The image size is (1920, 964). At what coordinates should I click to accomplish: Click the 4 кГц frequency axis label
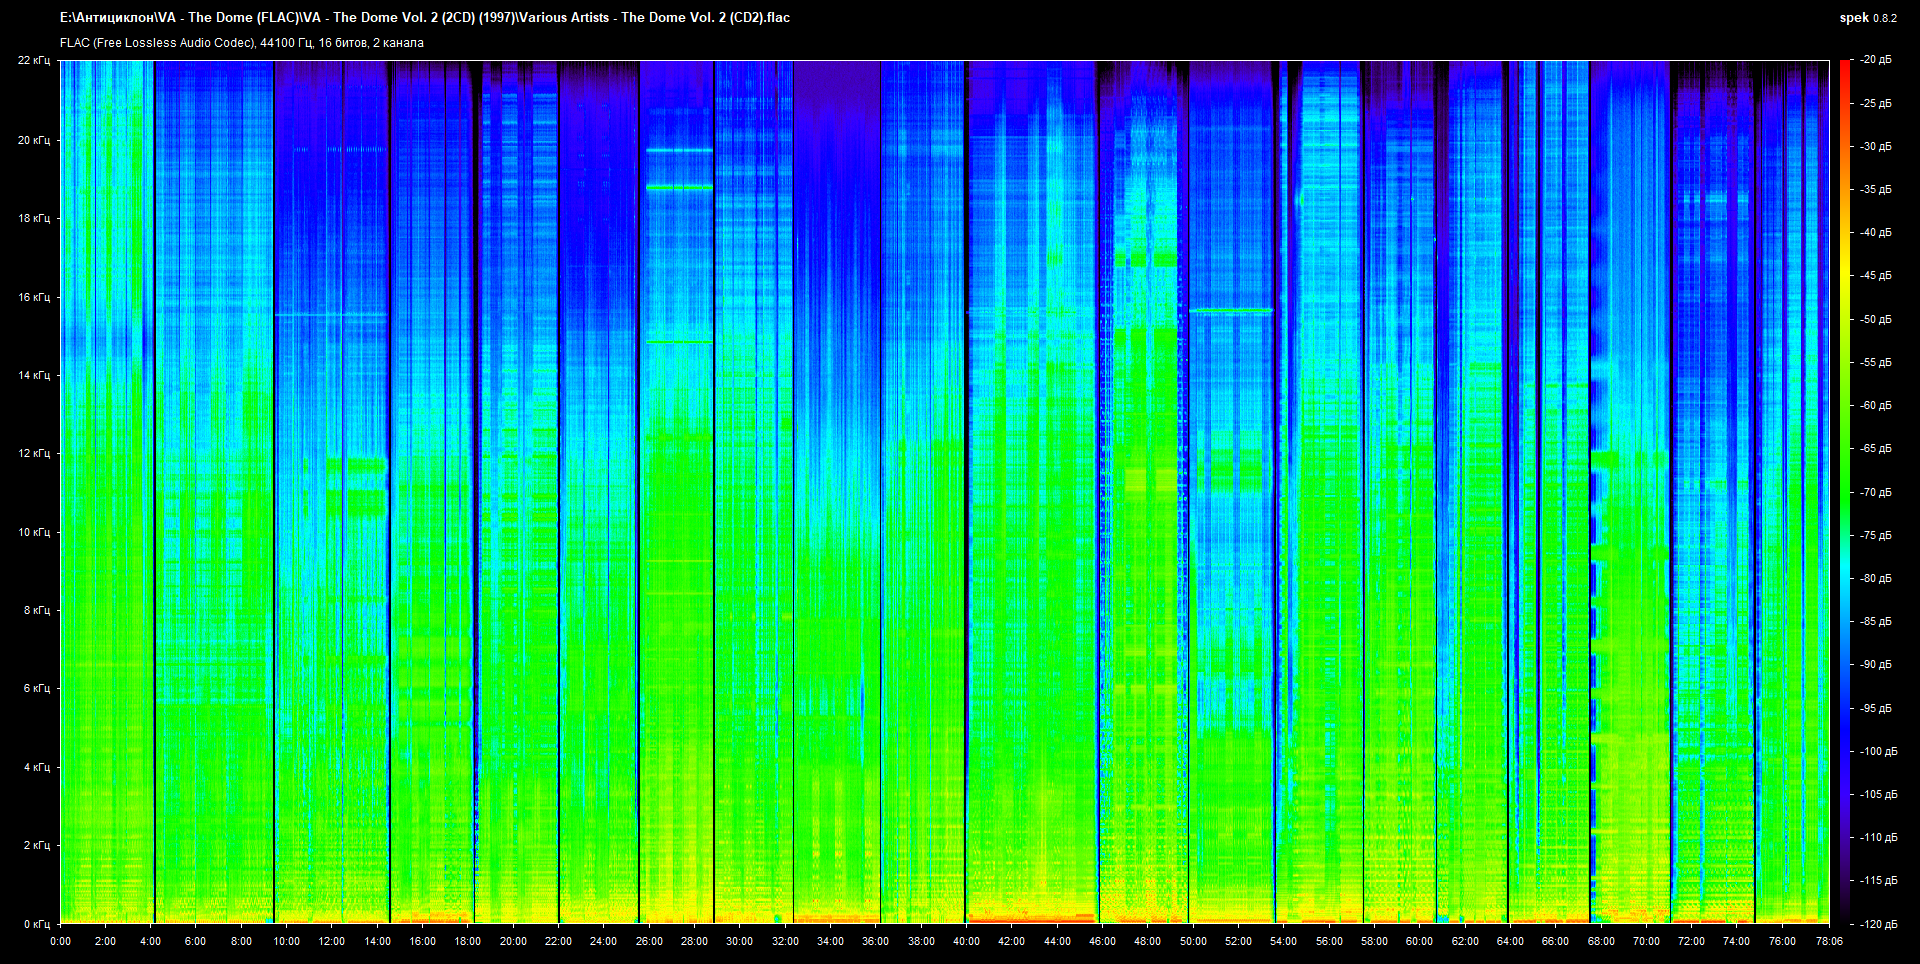click(36, 767)
